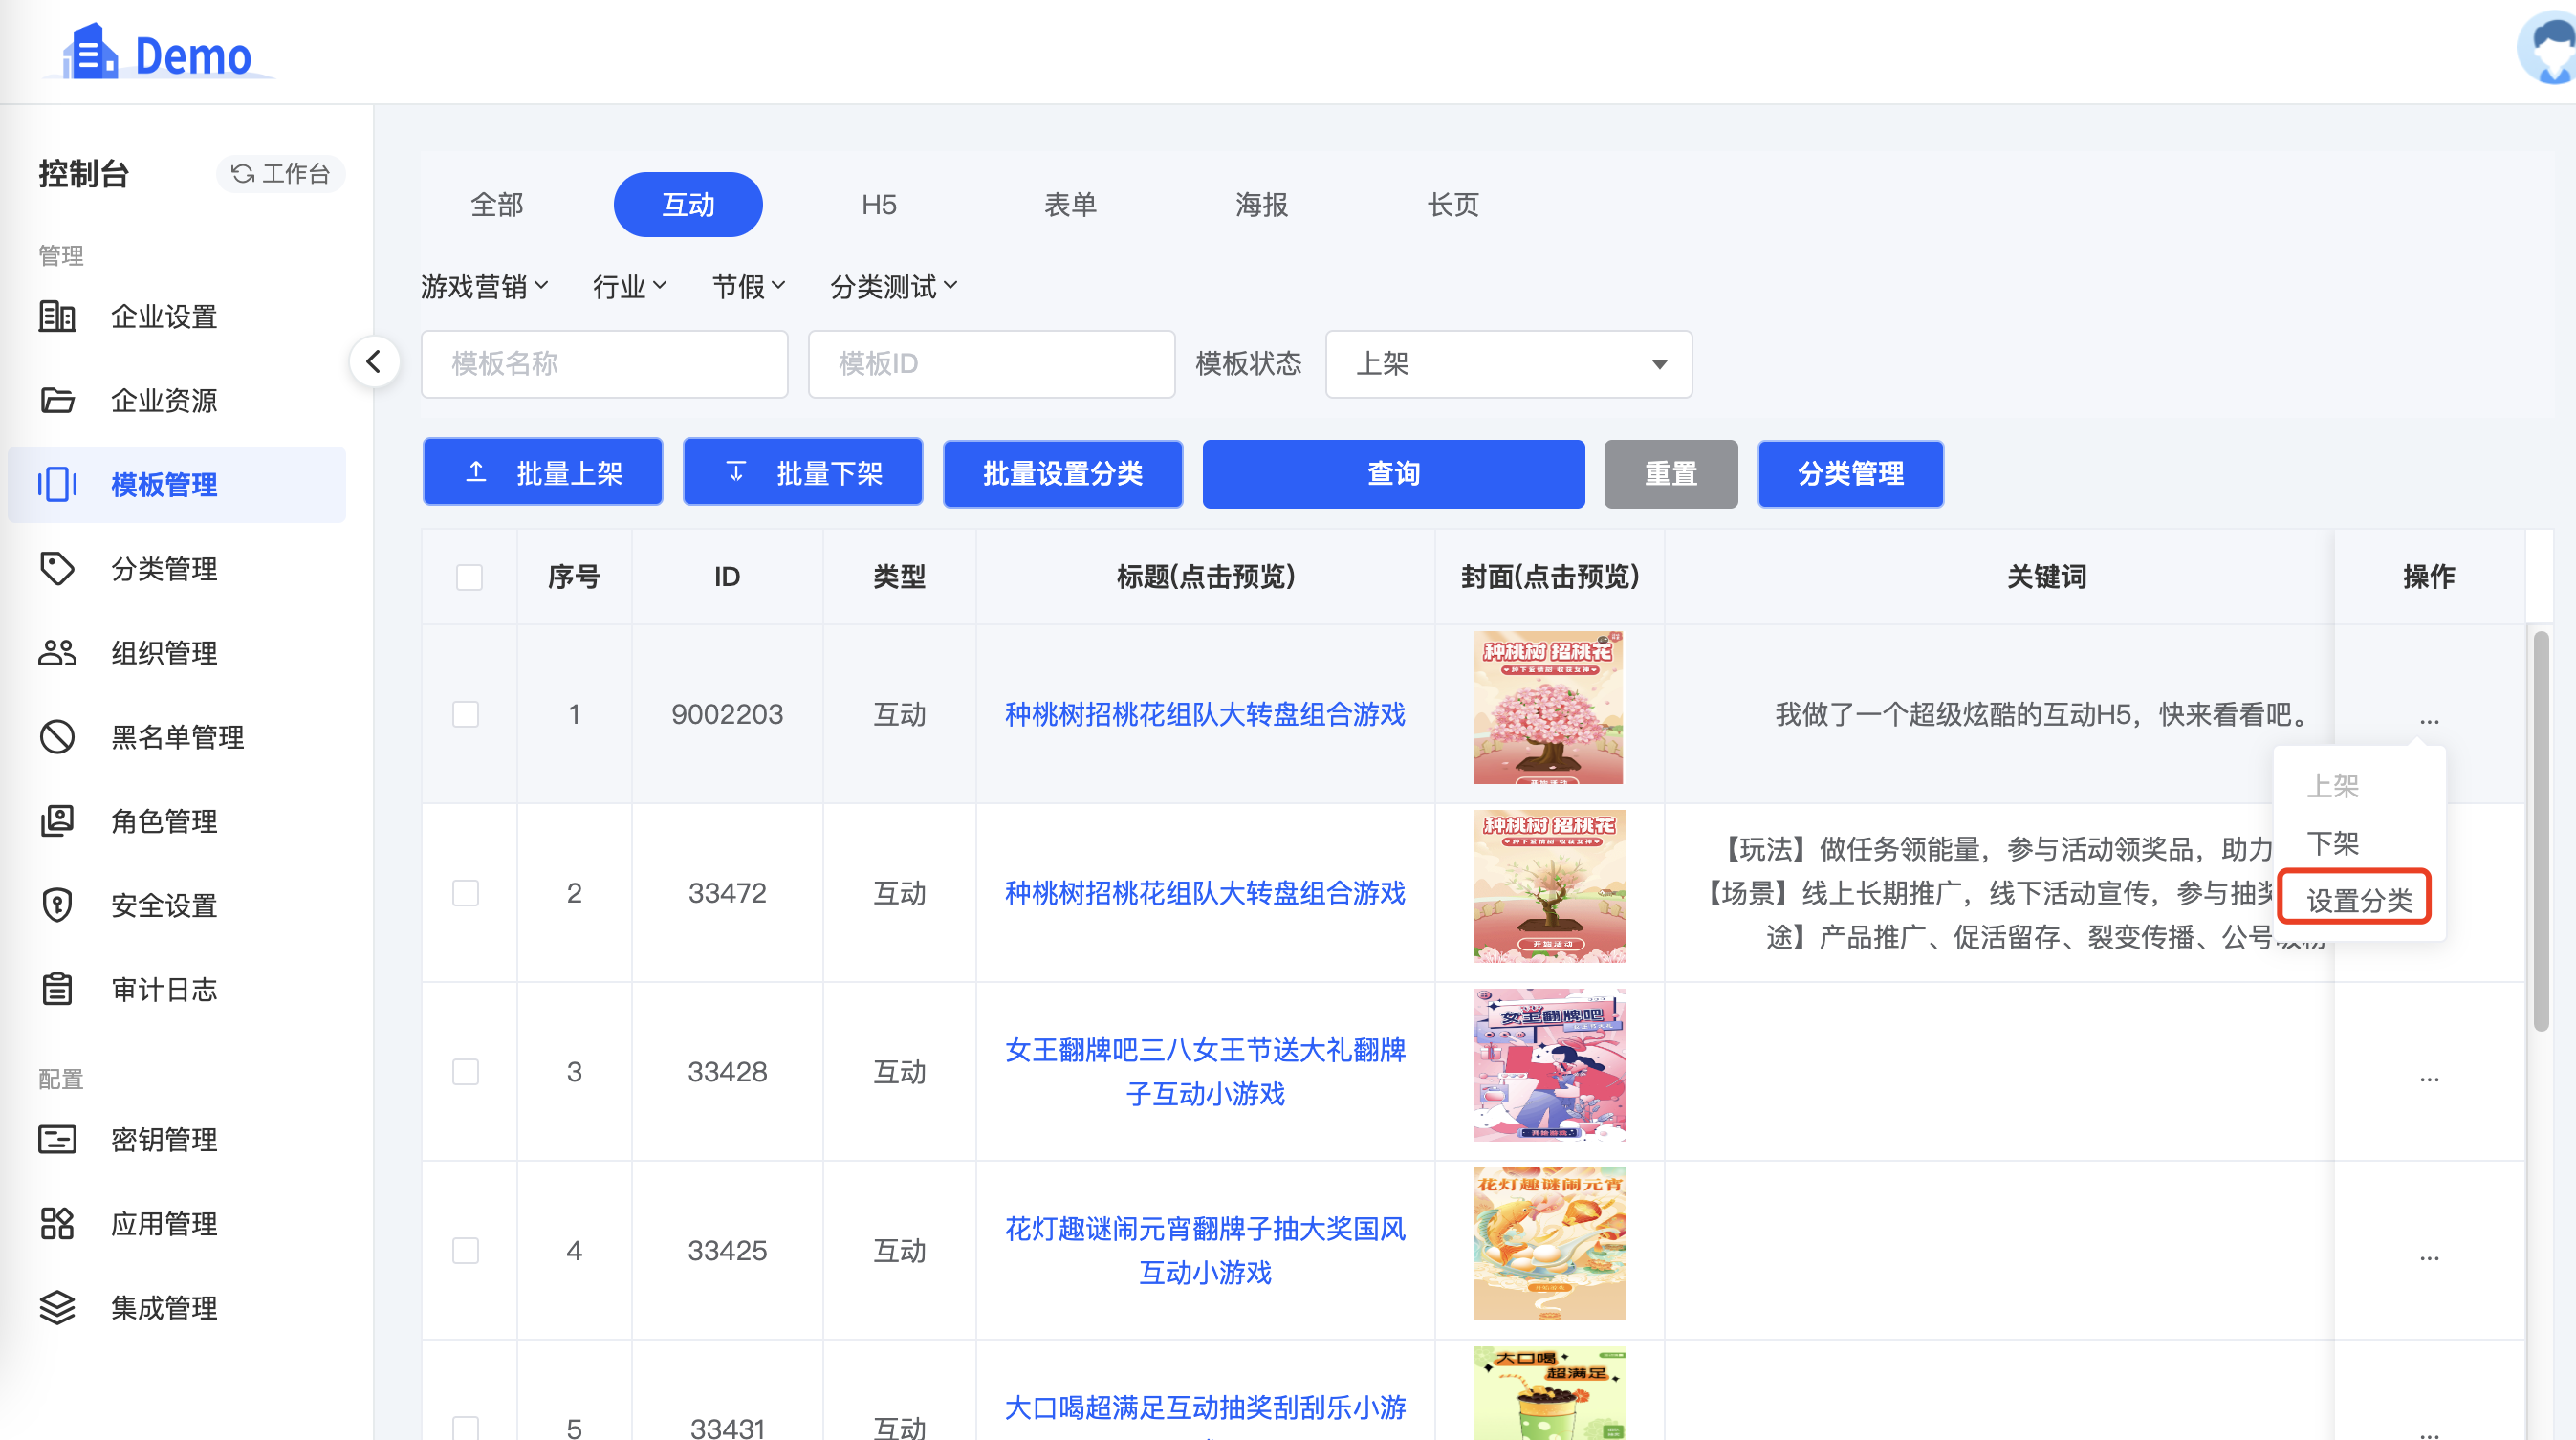Choose 设置分类 in the row action menu
Screen dimensions: 2576x1440
point(2359,899)
